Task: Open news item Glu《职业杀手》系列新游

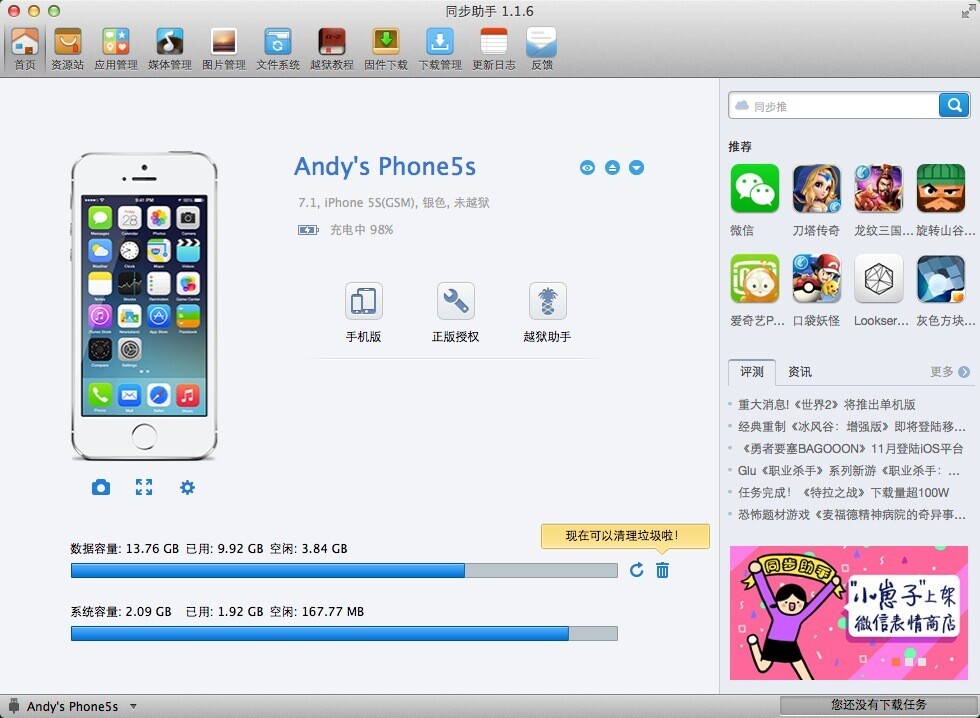Action: tap(849, 471)
